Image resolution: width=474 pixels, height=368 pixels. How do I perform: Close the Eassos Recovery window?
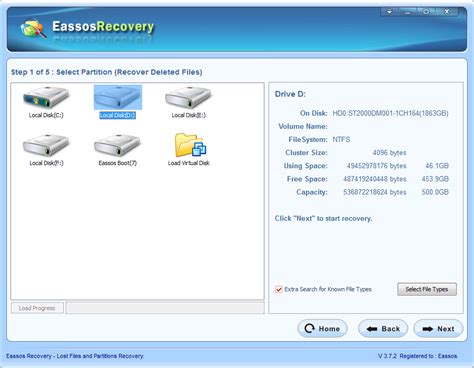pyautogui.click(x=447, y=12)
